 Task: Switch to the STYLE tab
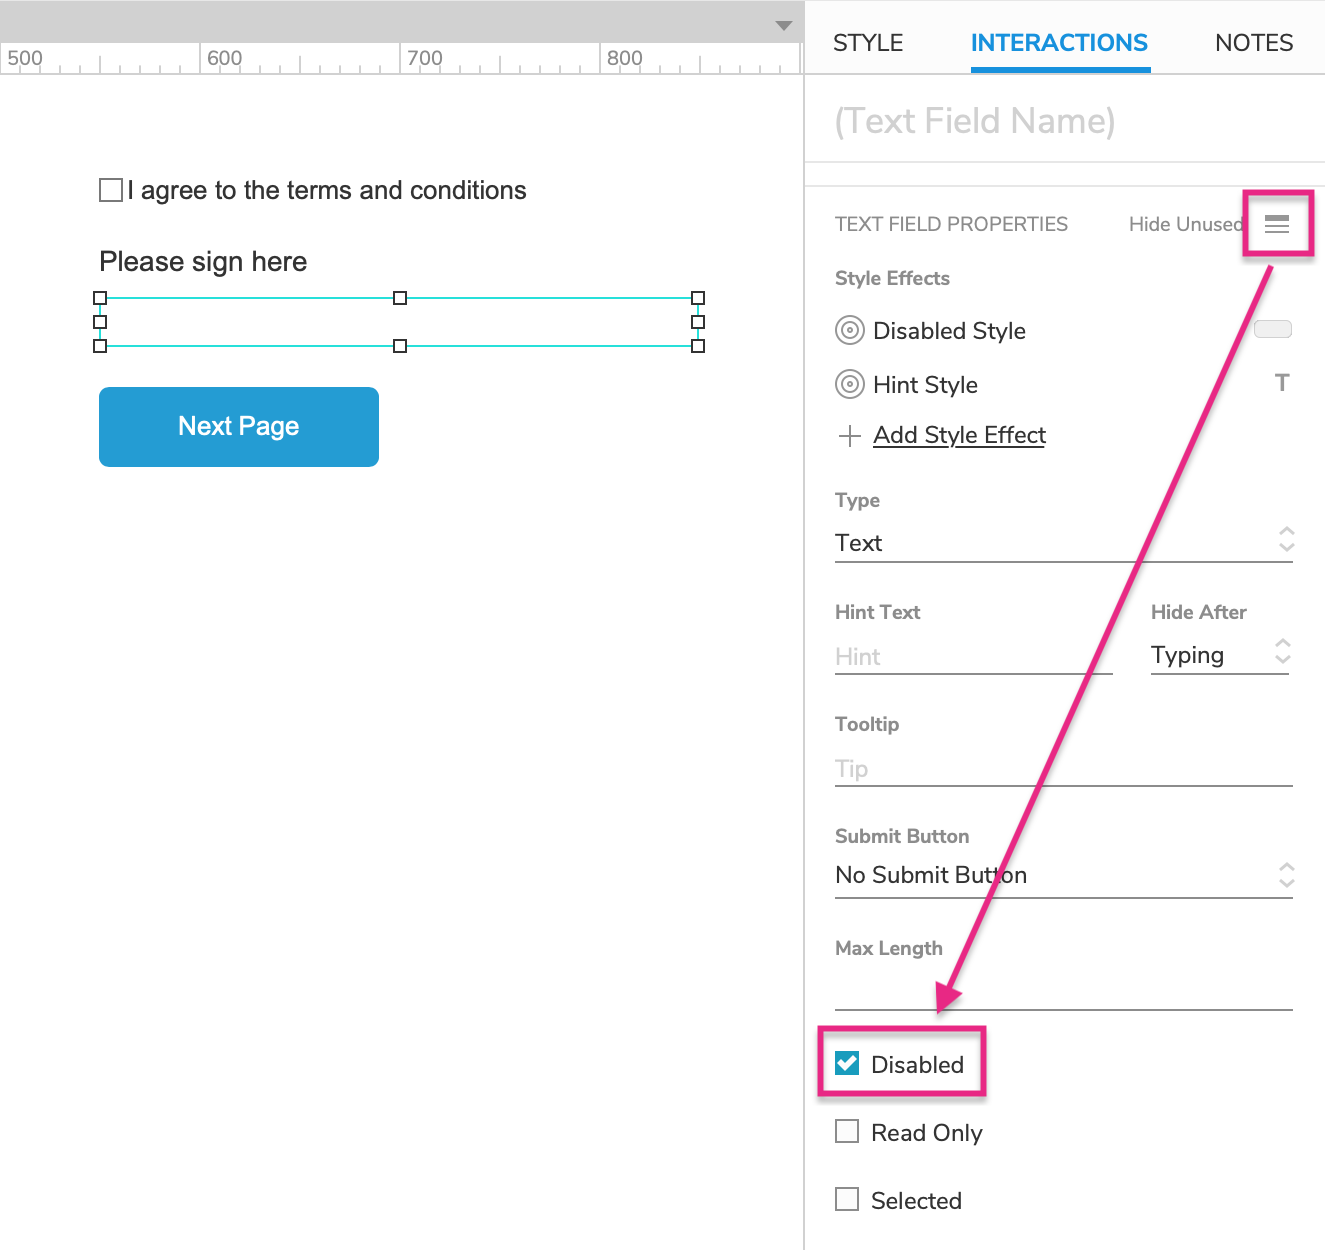[x=867, y=43]
